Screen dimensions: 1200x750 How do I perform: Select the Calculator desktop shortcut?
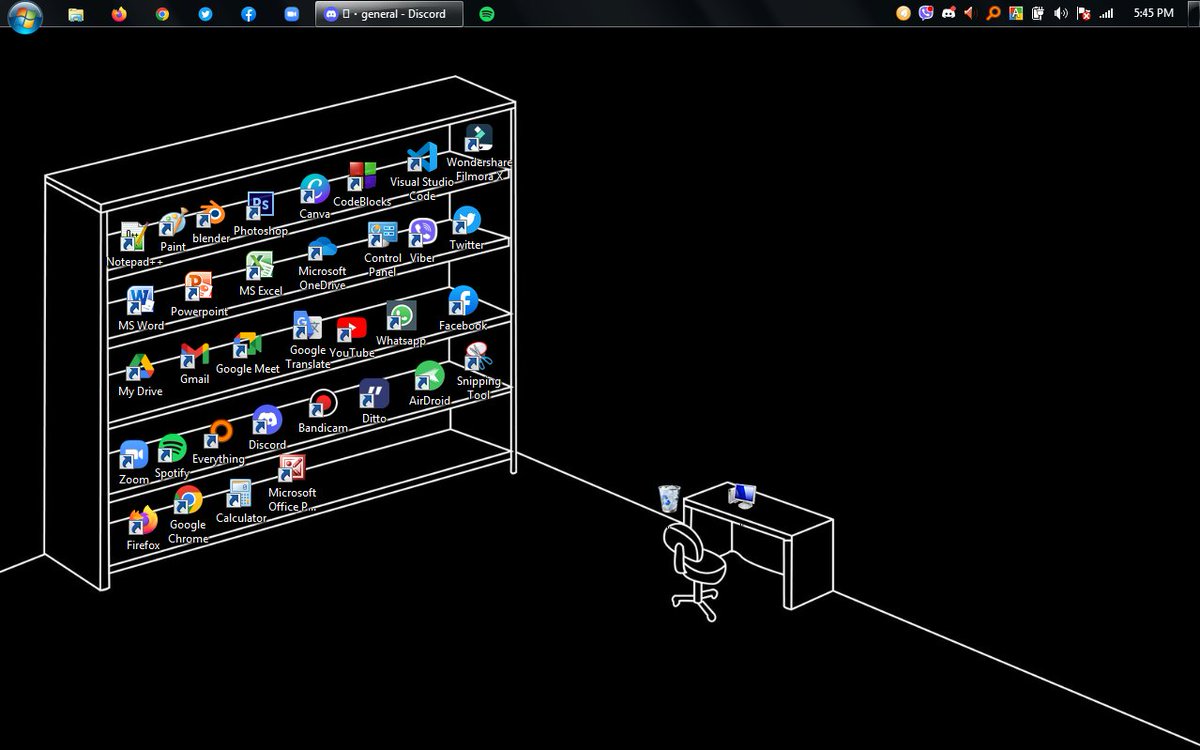pos(241,501)
